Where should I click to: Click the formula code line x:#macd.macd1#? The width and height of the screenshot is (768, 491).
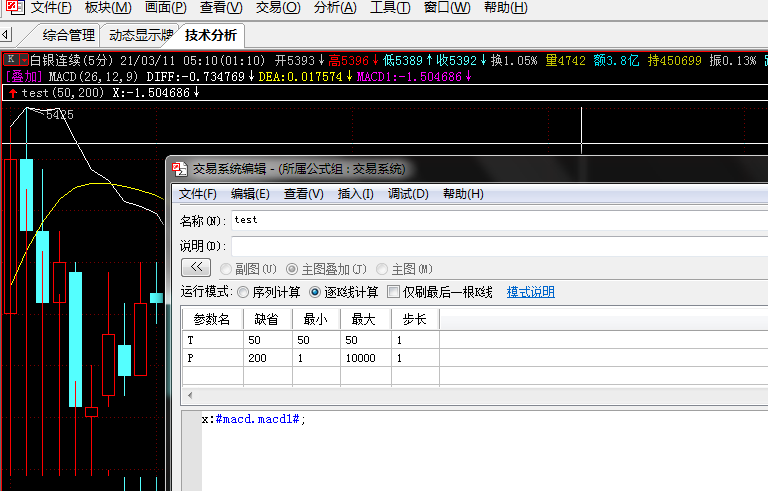coord(254,419)
